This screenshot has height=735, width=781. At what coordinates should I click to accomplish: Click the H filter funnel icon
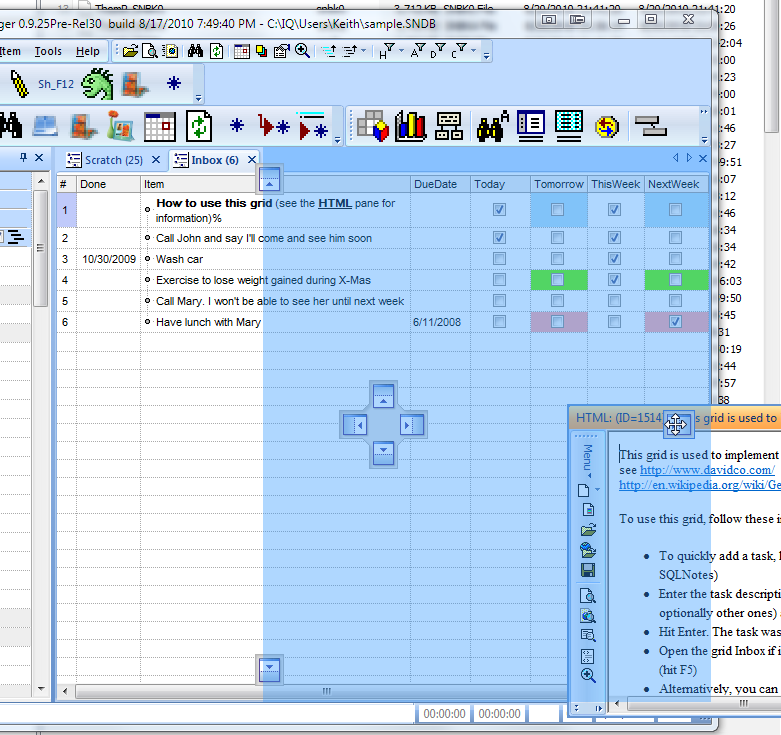[387, 51]
